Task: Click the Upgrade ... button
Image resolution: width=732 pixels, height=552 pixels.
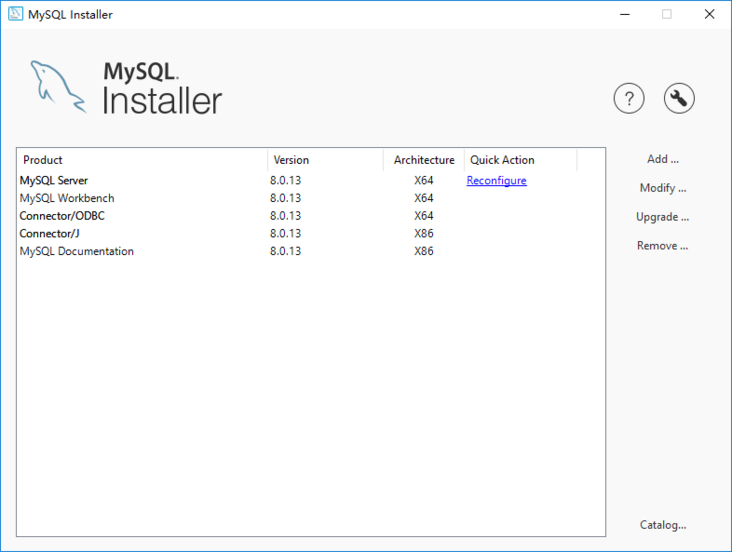Action: click(662, 217)
